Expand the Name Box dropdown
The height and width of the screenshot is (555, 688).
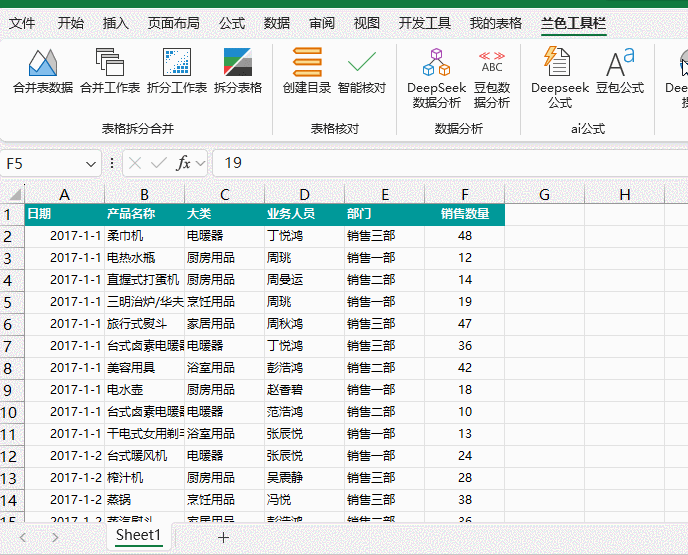[x=91, y=164]
